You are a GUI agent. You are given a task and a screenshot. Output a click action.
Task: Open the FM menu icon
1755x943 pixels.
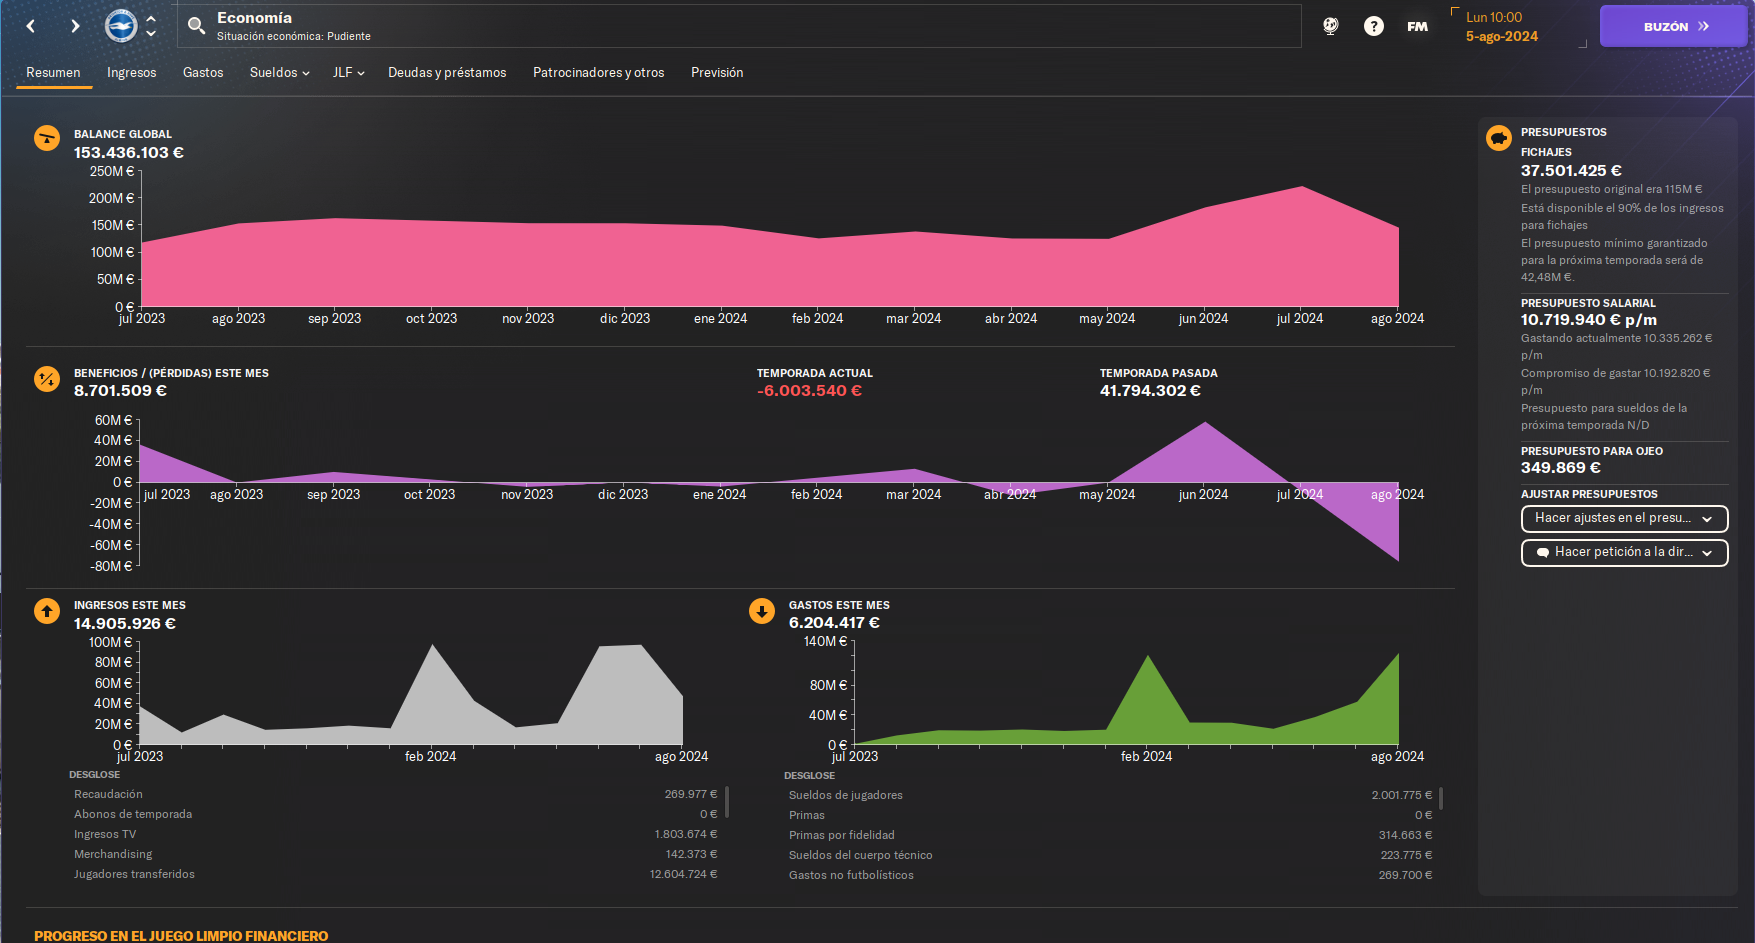coord(1417,27)
